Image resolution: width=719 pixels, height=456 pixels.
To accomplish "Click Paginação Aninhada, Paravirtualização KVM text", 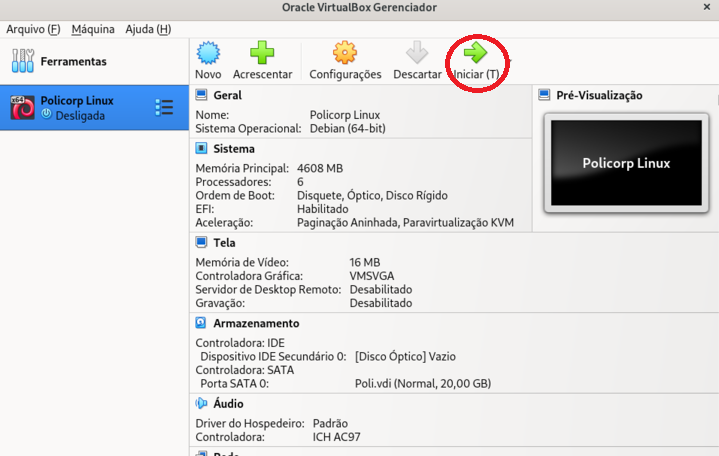I will [x=405, y=222].
